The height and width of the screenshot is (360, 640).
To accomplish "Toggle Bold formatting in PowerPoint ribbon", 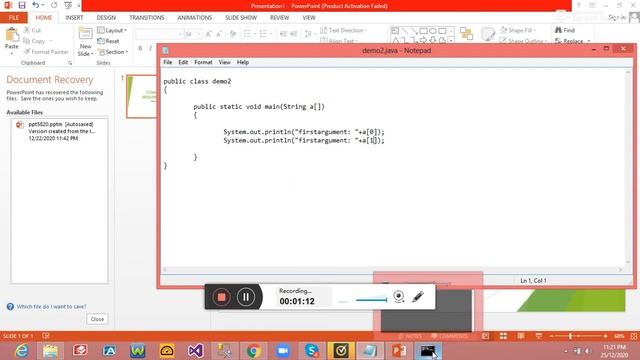I will tap(140, 48).
